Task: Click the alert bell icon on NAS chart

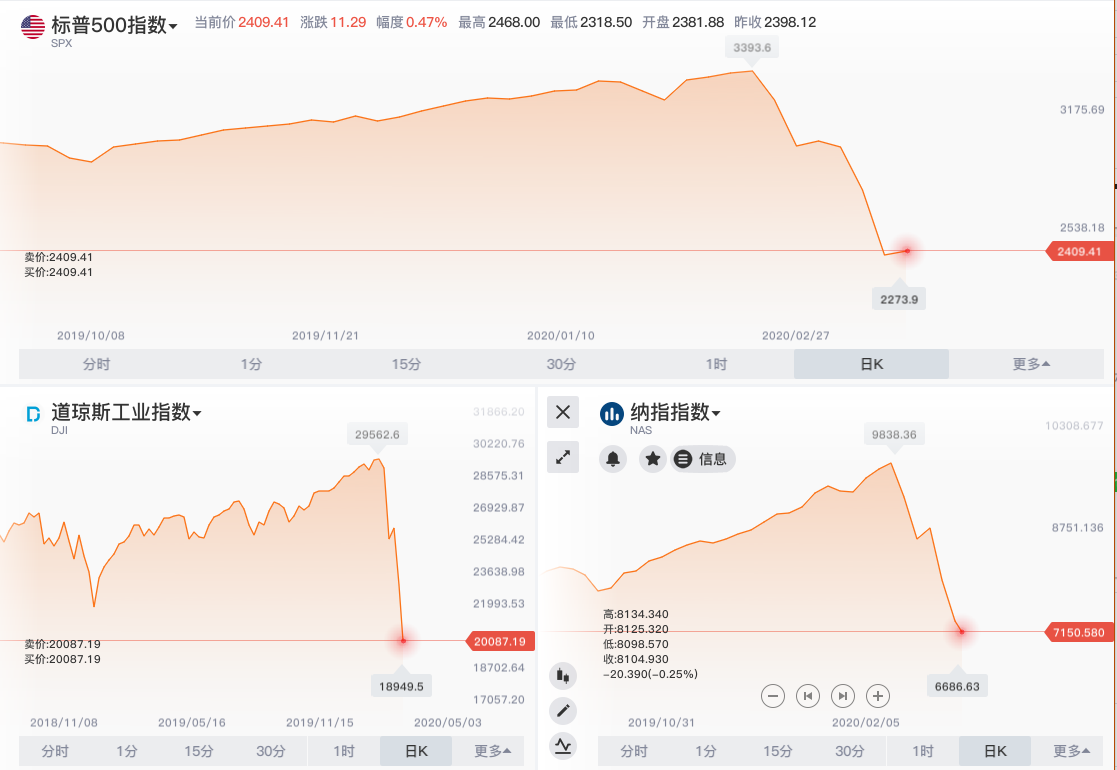Action: [x=613, y=459]
